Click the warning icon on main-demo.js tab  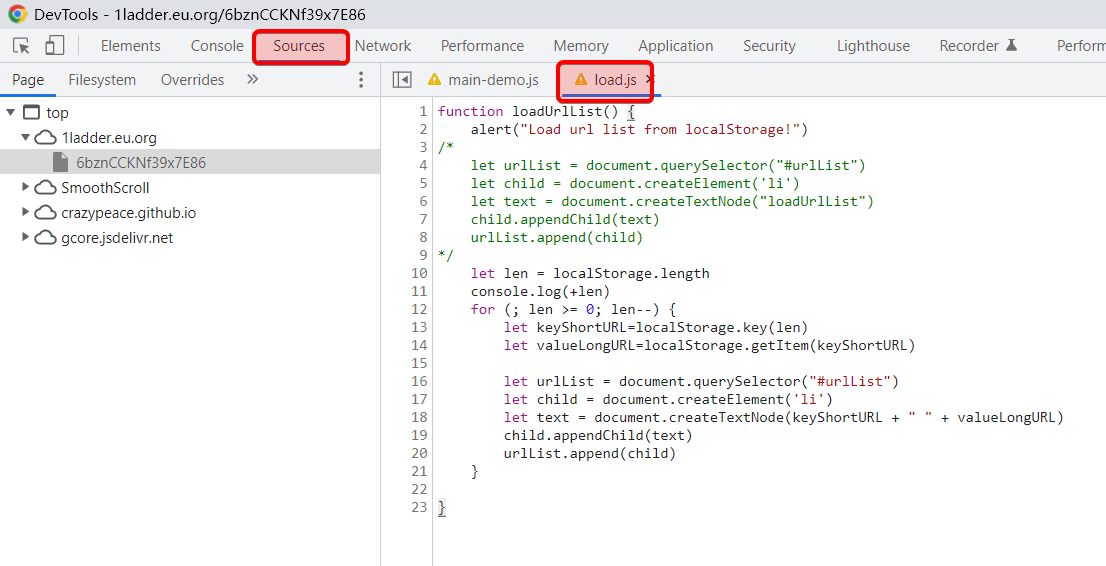434,80
